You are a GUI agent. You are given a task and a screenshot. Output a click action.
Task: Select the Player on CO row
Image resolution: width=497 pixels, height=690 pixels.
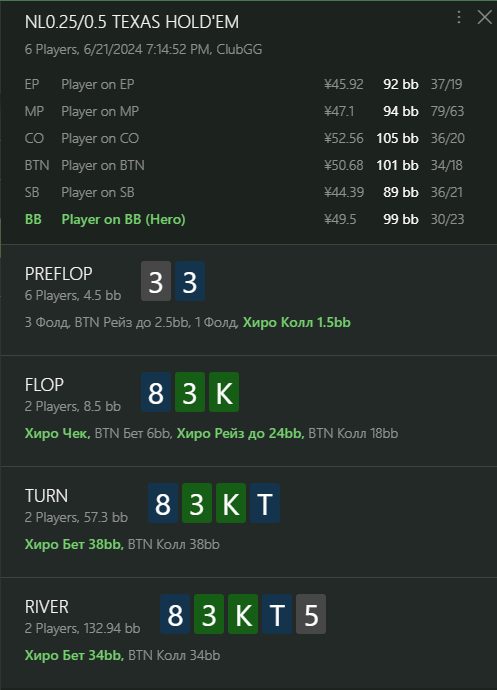244,138
